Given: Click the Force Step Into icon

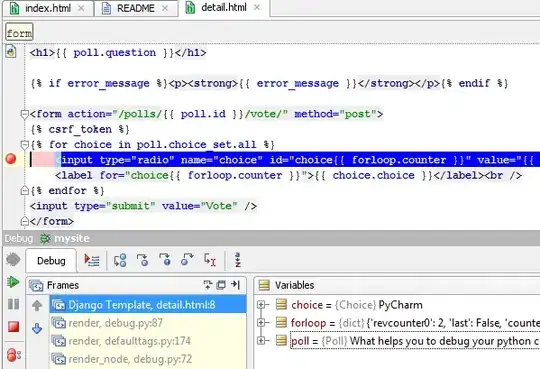Looking at the screenshot, I should (x=165, y=260).
